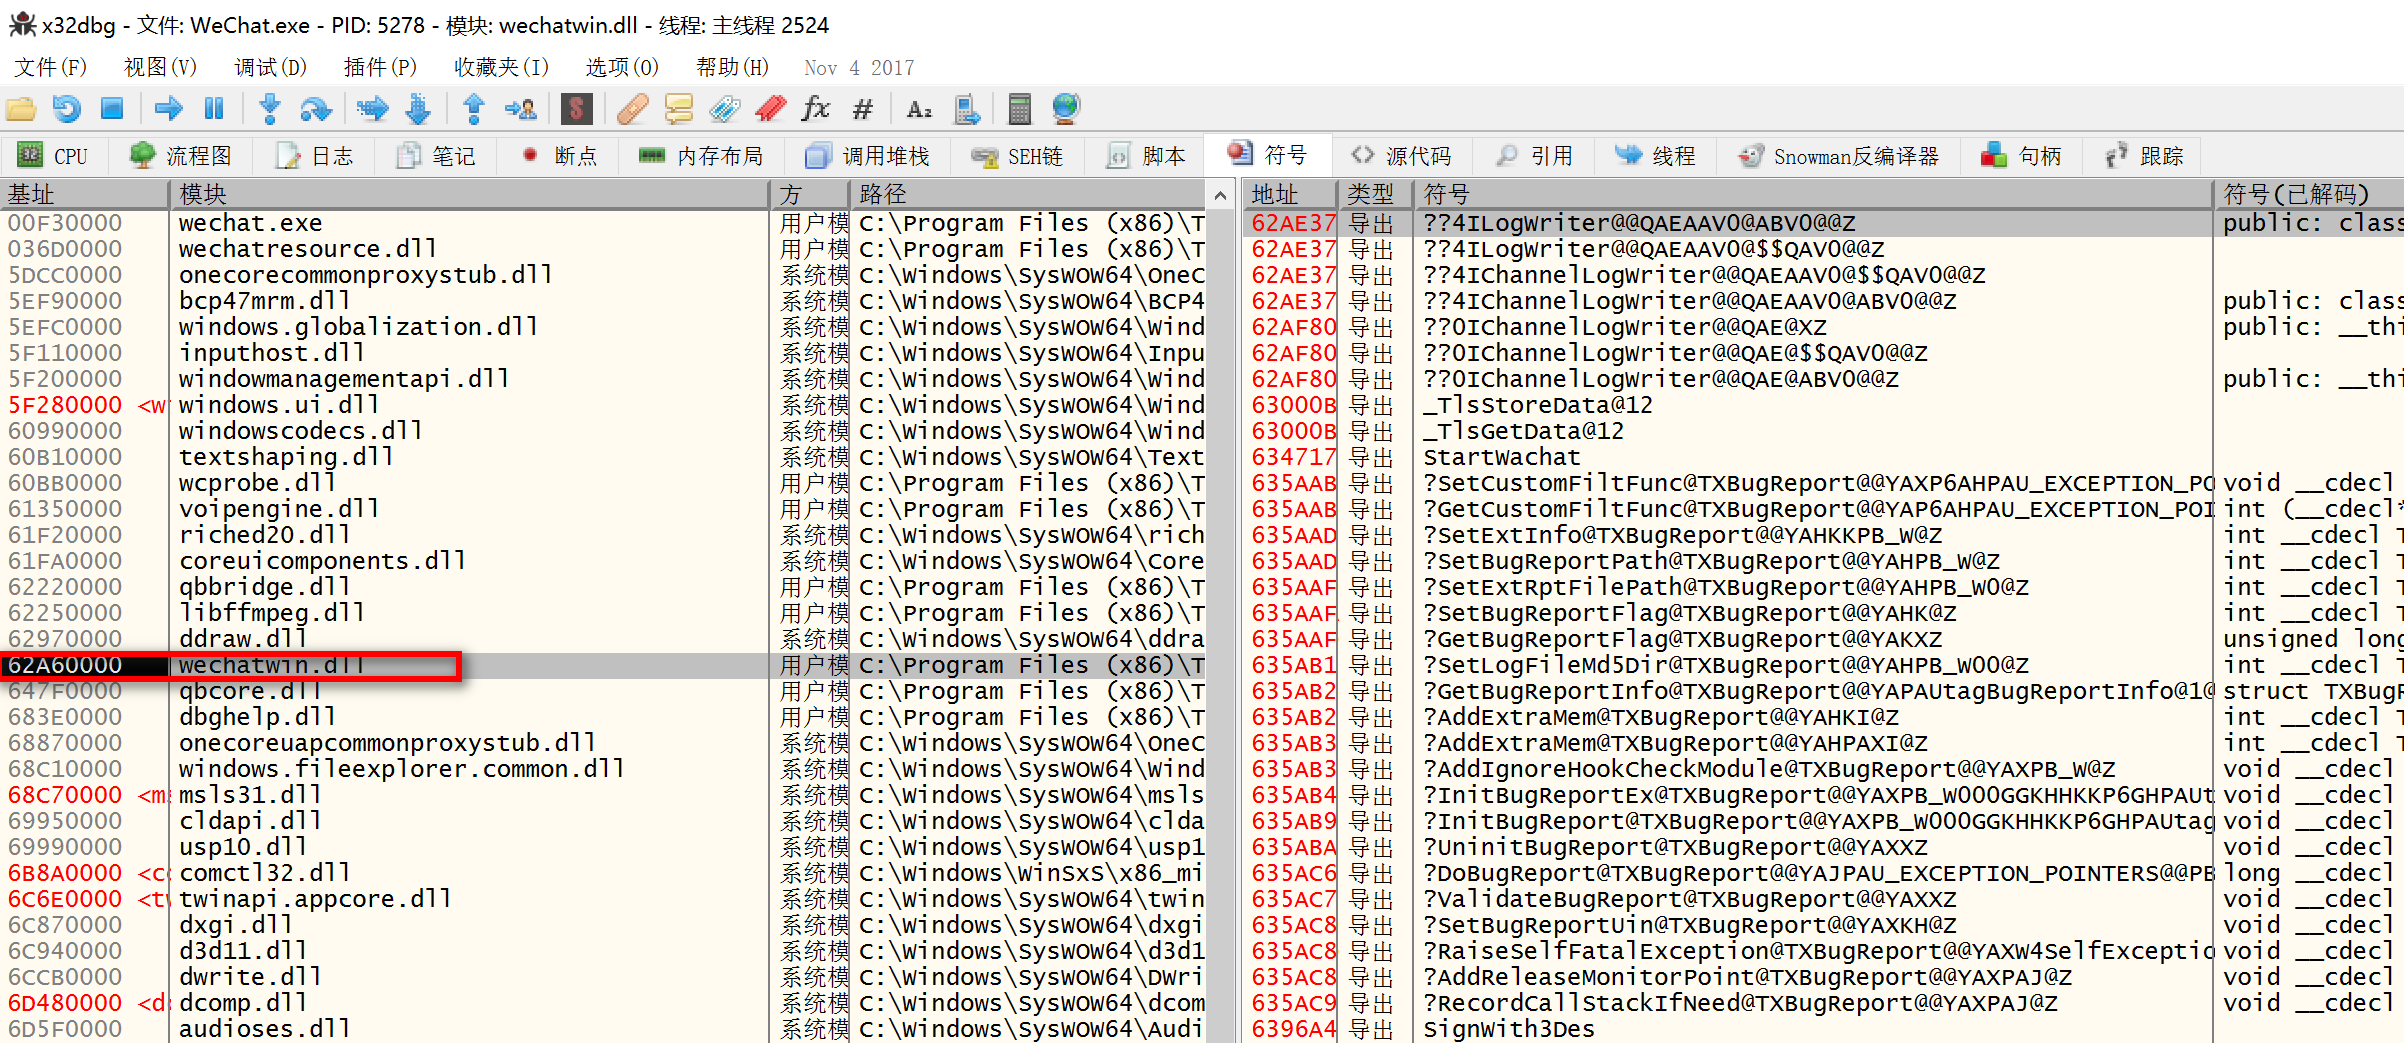Launch the Scylla plugin icon
This screenshot has width=2404, height=1043.
pos(577,108)
